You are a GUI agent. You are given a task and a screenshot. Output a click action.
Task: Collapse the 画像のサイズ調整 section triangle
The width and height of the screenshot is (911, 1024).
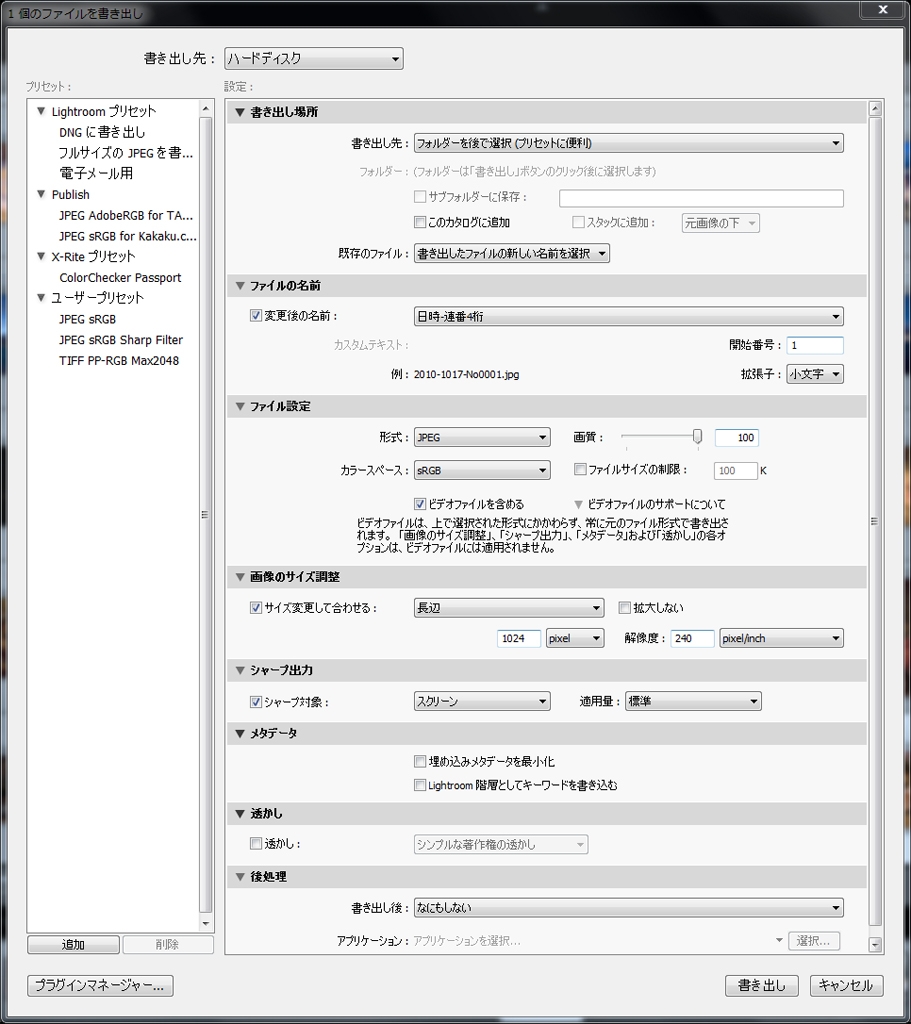pos(239,577)
